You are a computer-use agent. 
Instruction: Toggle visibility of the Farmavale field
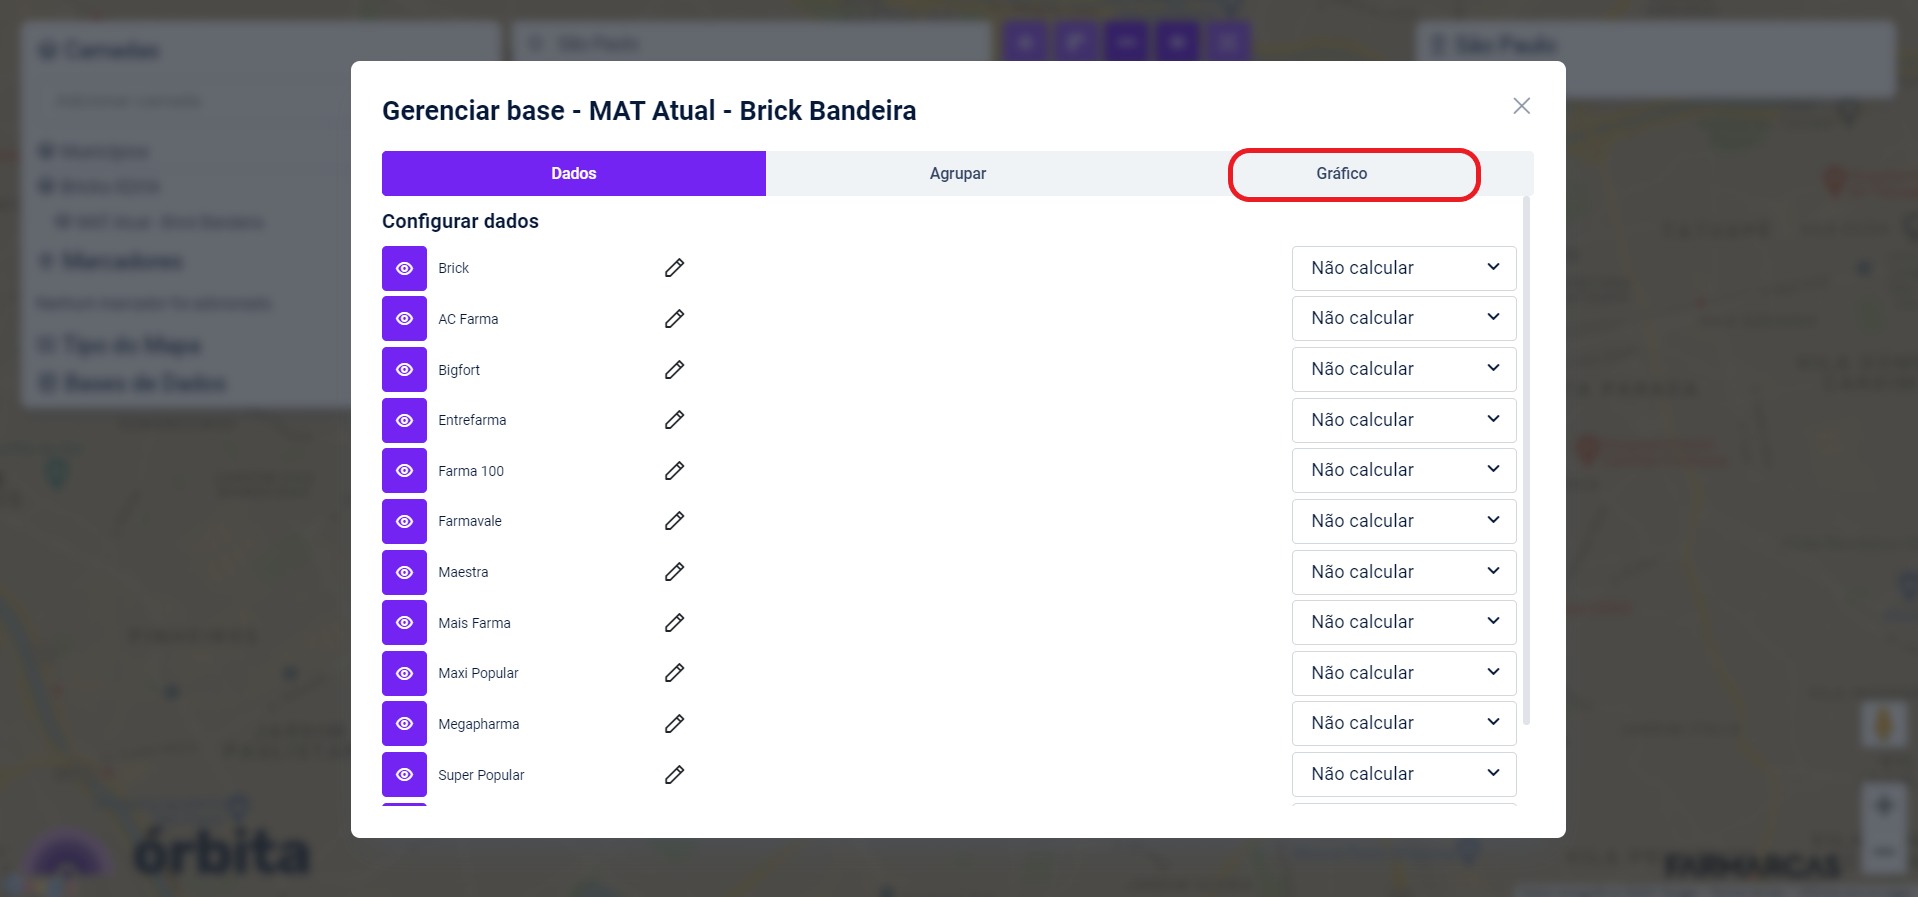[404, 521]
